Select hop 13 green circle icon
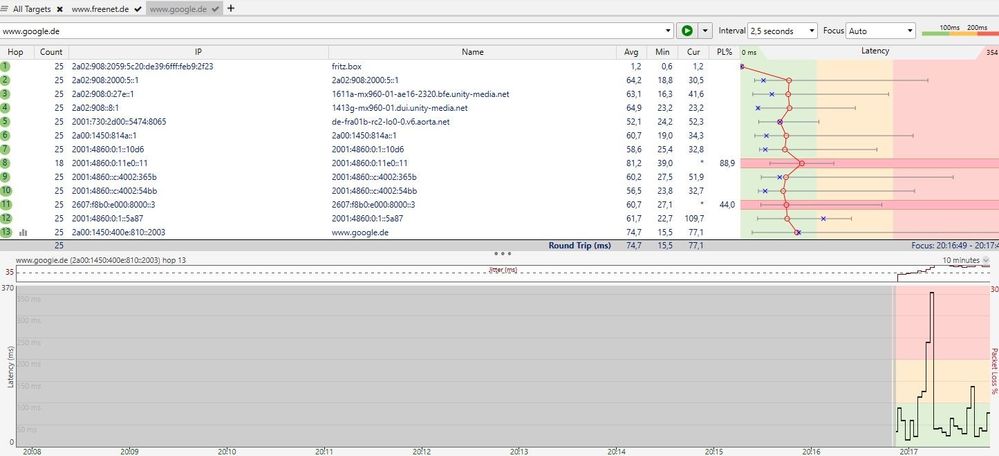The width and height of the screenshot is (999, 456). (5, 232)
